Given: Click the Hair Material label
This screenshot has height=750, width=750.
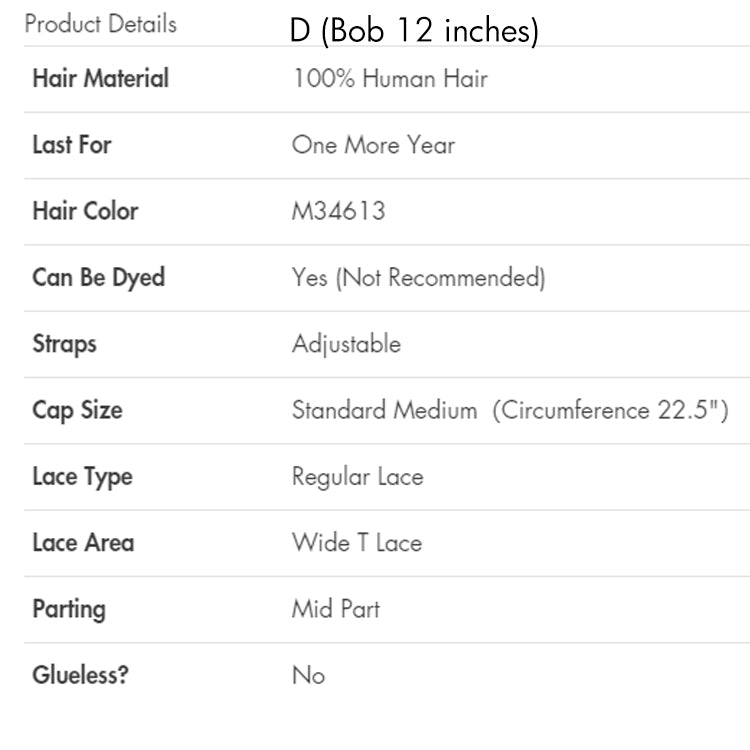Looking at the screenshot, I should click(100, 78).
